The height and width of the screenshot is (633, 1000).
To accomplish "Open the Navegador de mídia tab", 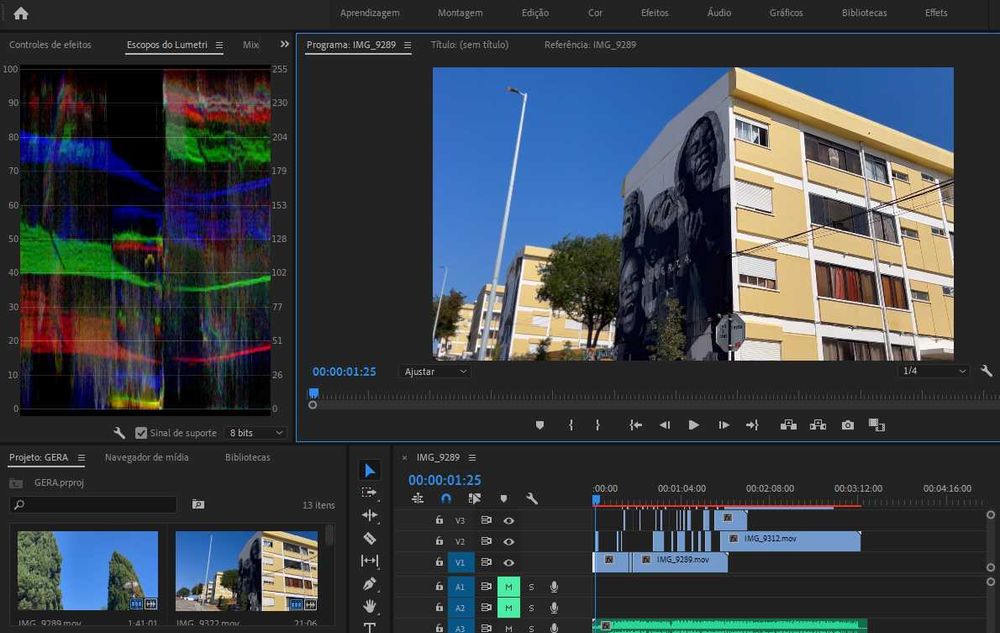I will pos(146,457).
